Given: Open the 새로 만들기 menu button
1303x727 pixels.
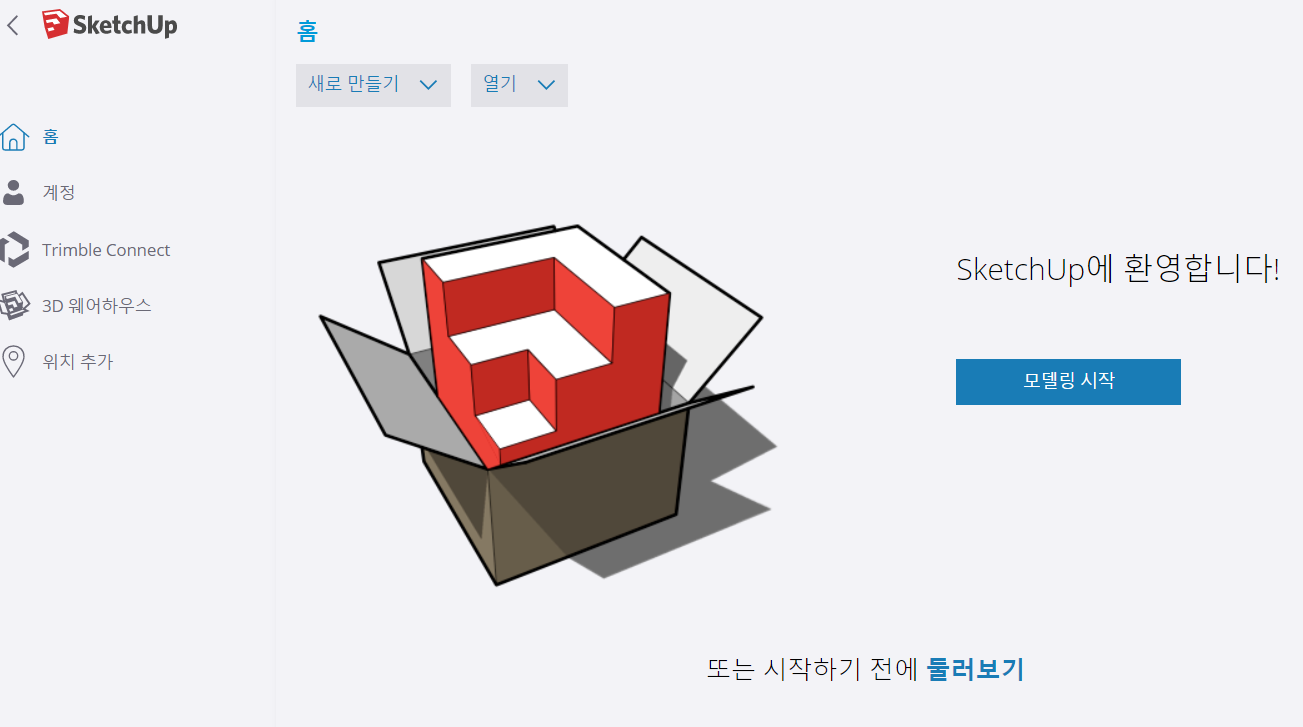Looking at the screenshot, I should [373, 85].
